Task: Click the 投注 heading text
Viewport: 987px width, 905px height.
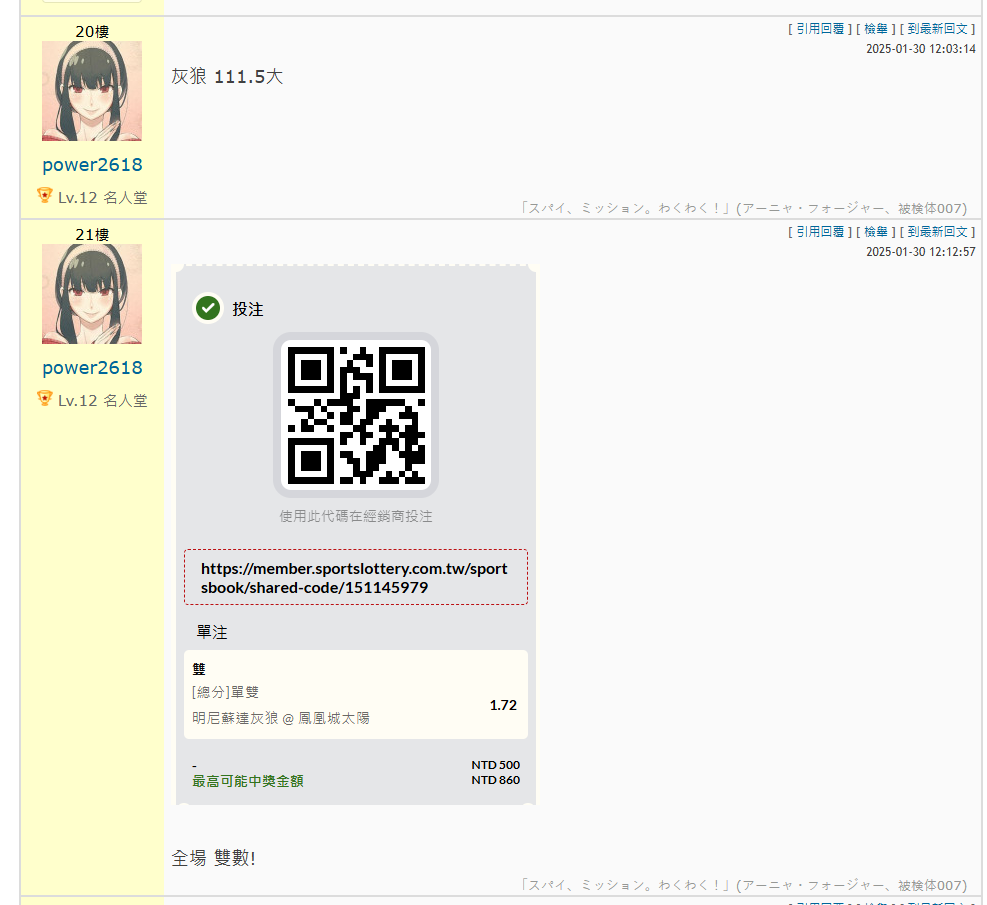Action: pyautogui.click(x=248, y=309)
